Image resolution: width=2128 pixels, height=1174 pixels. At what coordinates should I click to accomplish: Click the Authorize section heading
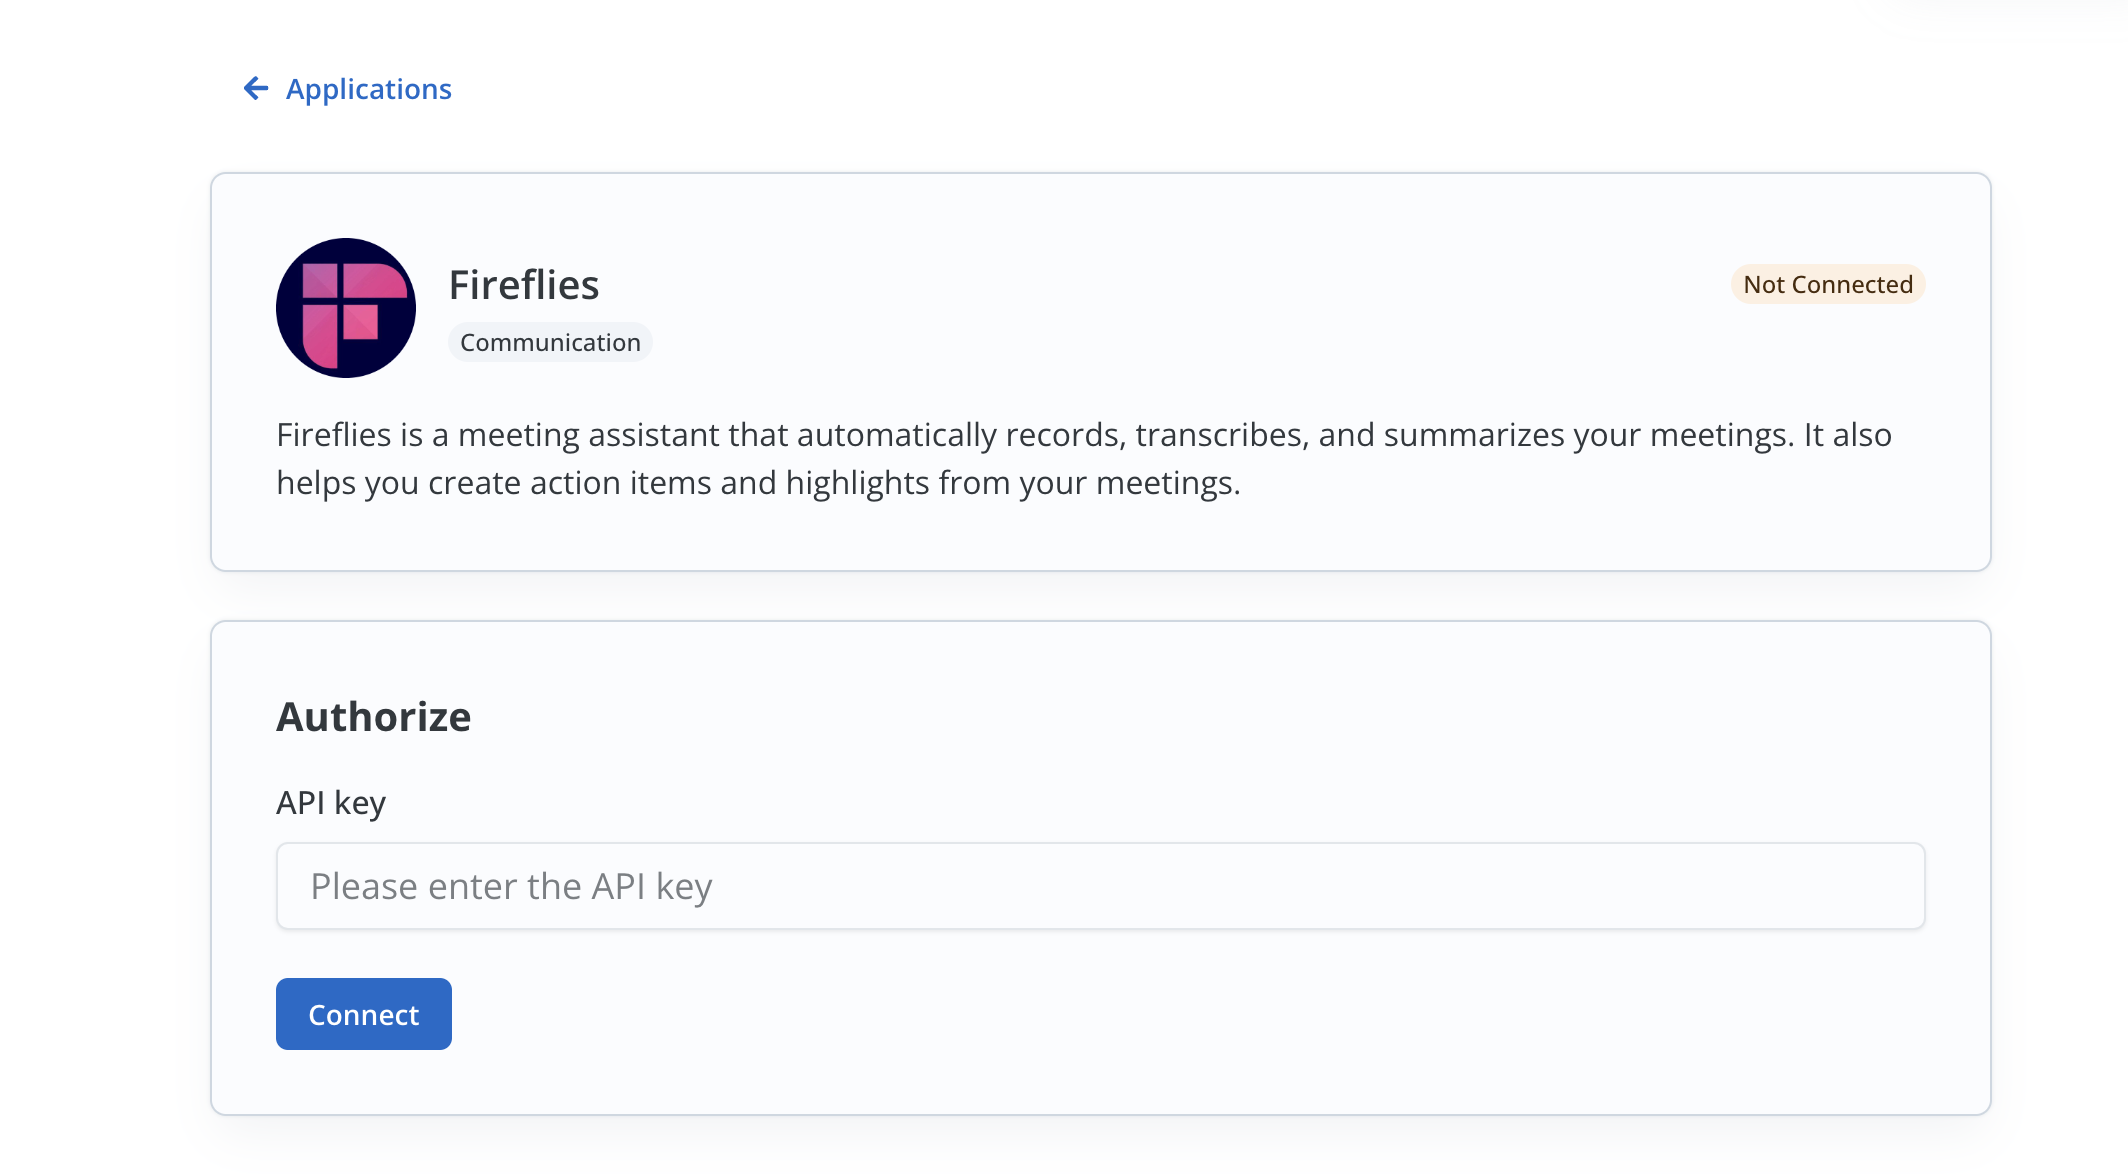pos(373,717)
